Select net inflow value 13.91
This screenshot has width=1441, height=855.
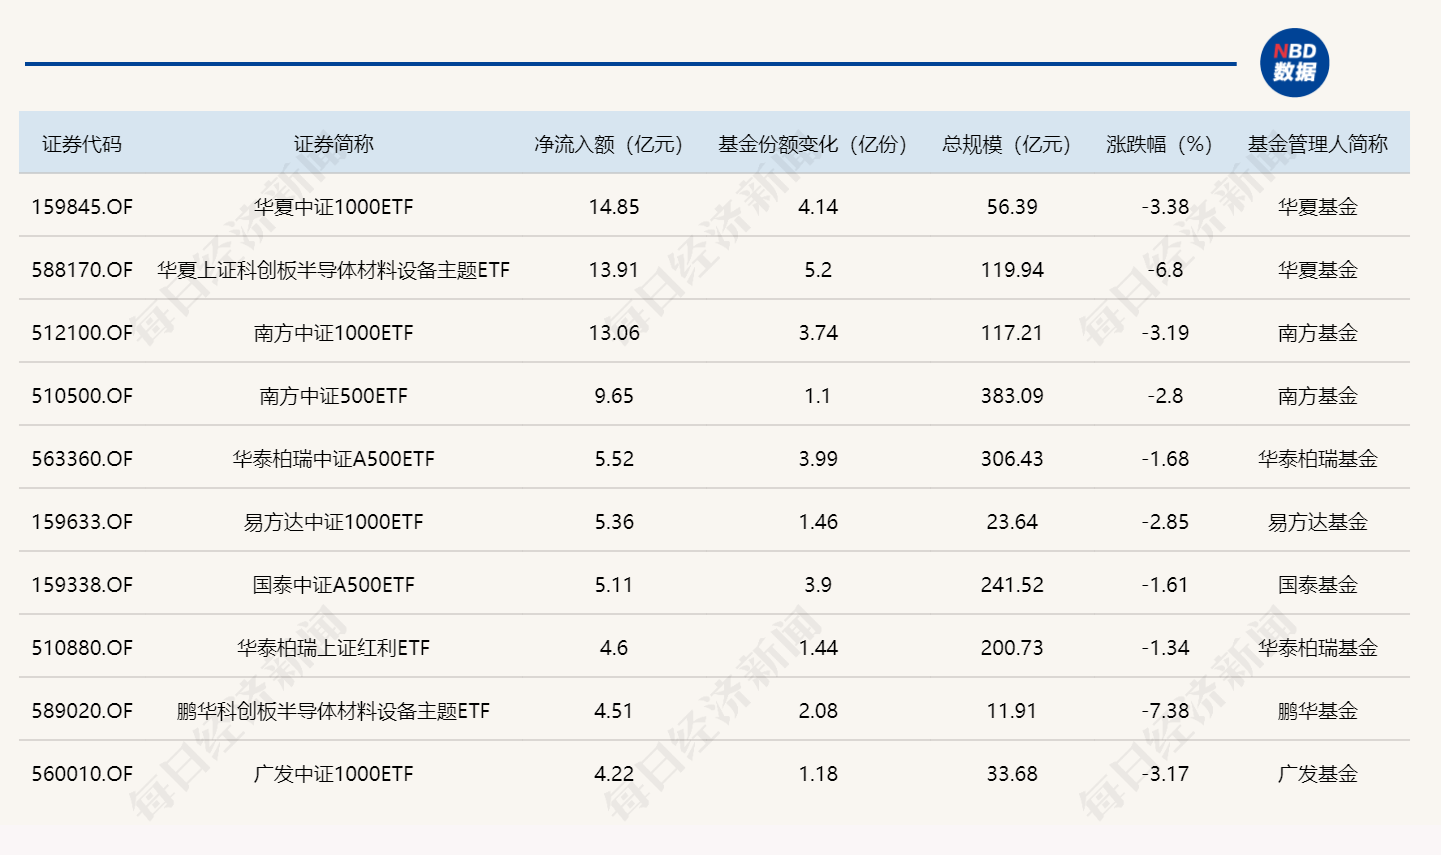(x=614, y=270)
